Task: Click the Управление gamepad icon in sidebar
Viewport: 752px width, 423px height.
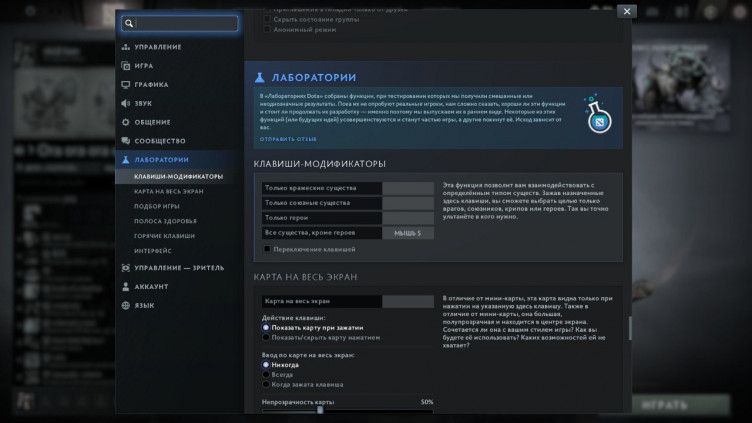Action: tap(125, 47)
